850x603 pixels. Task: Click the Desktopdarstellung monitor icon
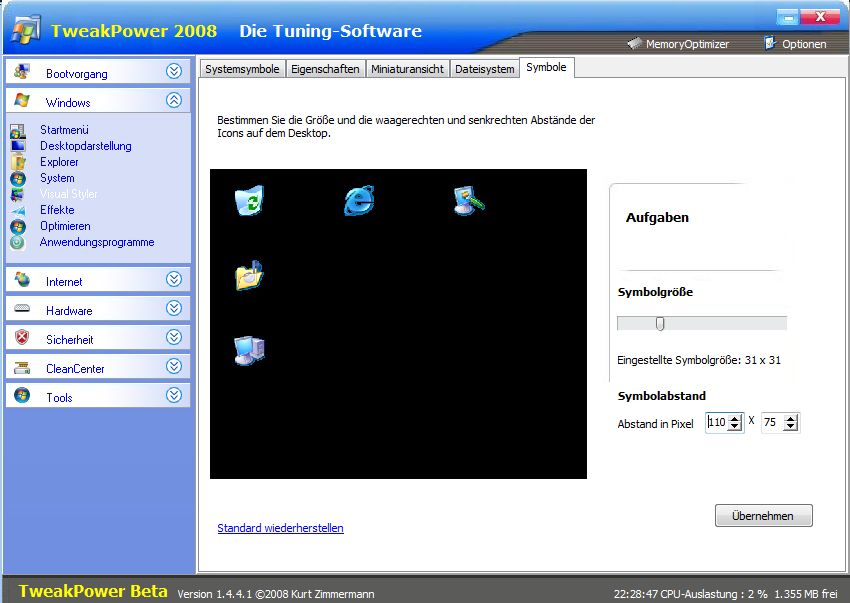pyautogui.click(x=18, y=146)
